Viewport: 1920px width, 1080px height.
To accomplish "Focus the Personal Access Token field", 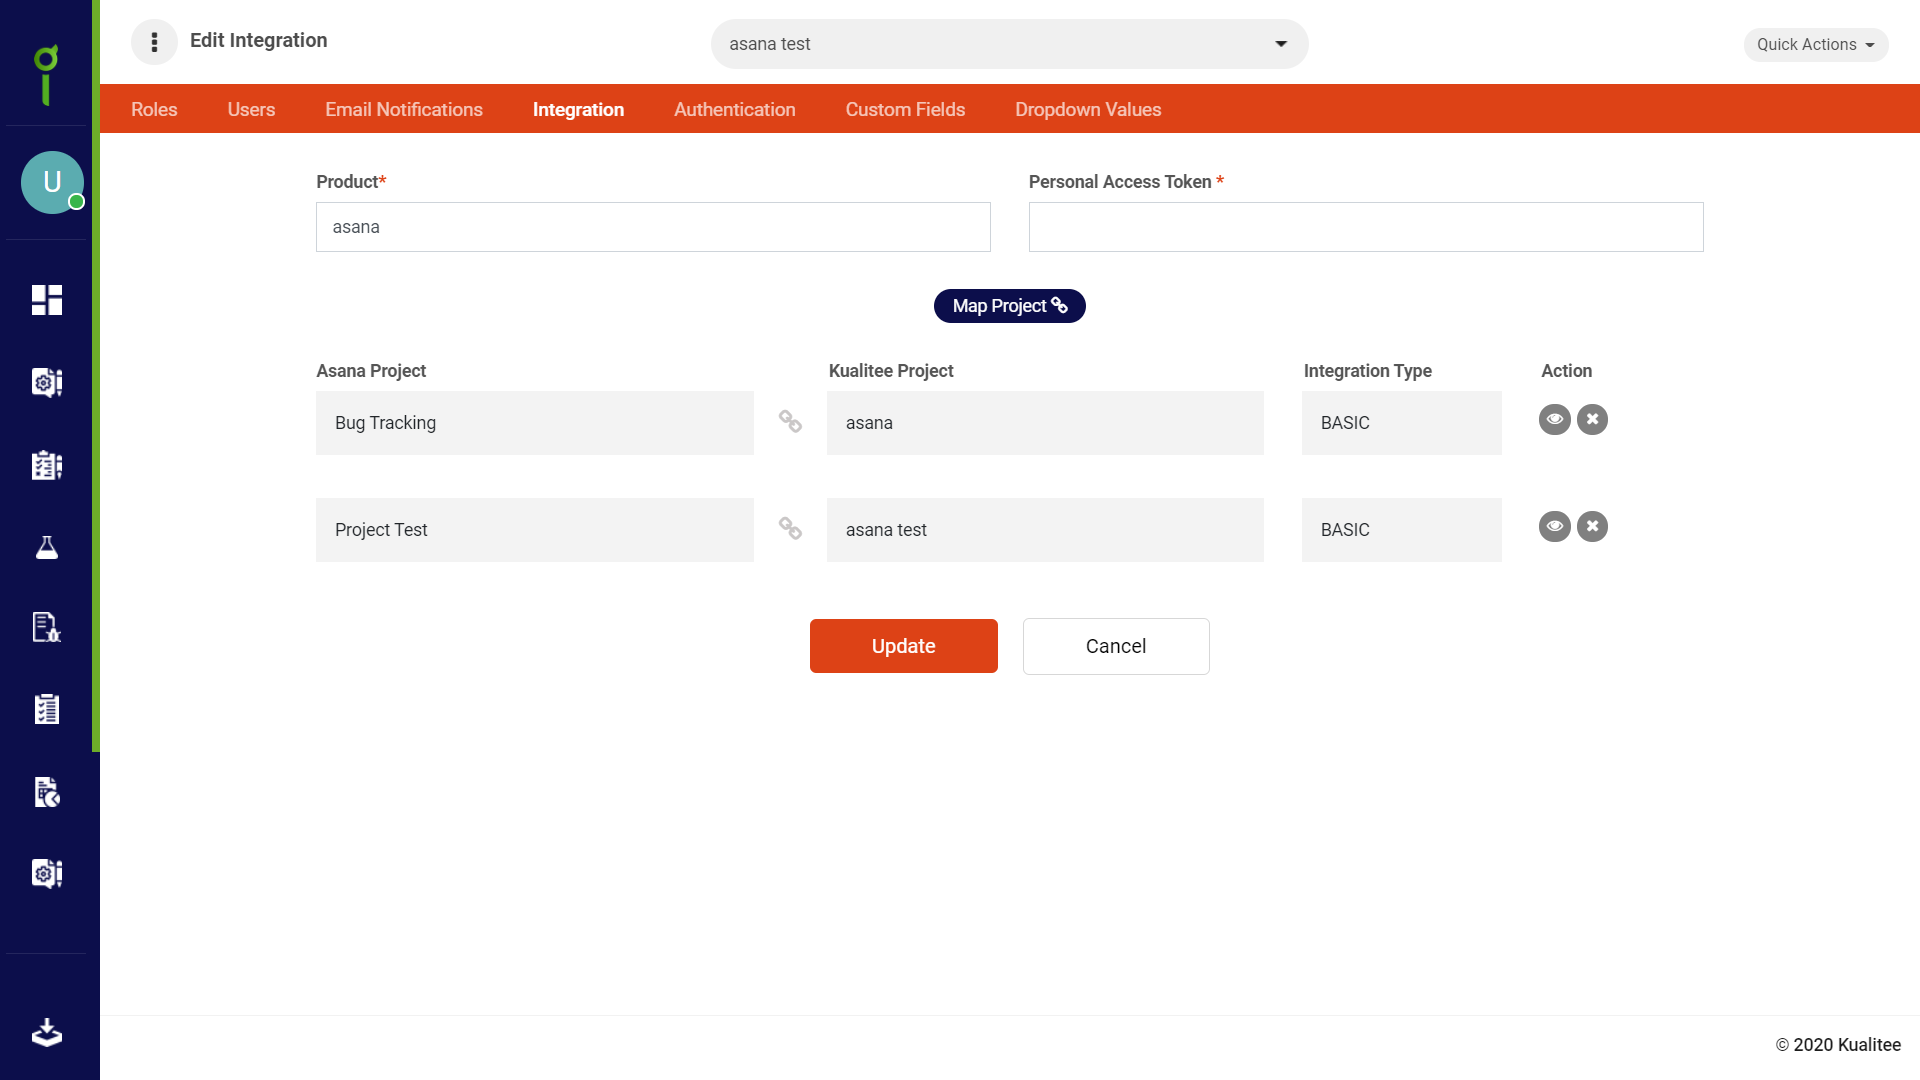I will [x=1366, y=227].
